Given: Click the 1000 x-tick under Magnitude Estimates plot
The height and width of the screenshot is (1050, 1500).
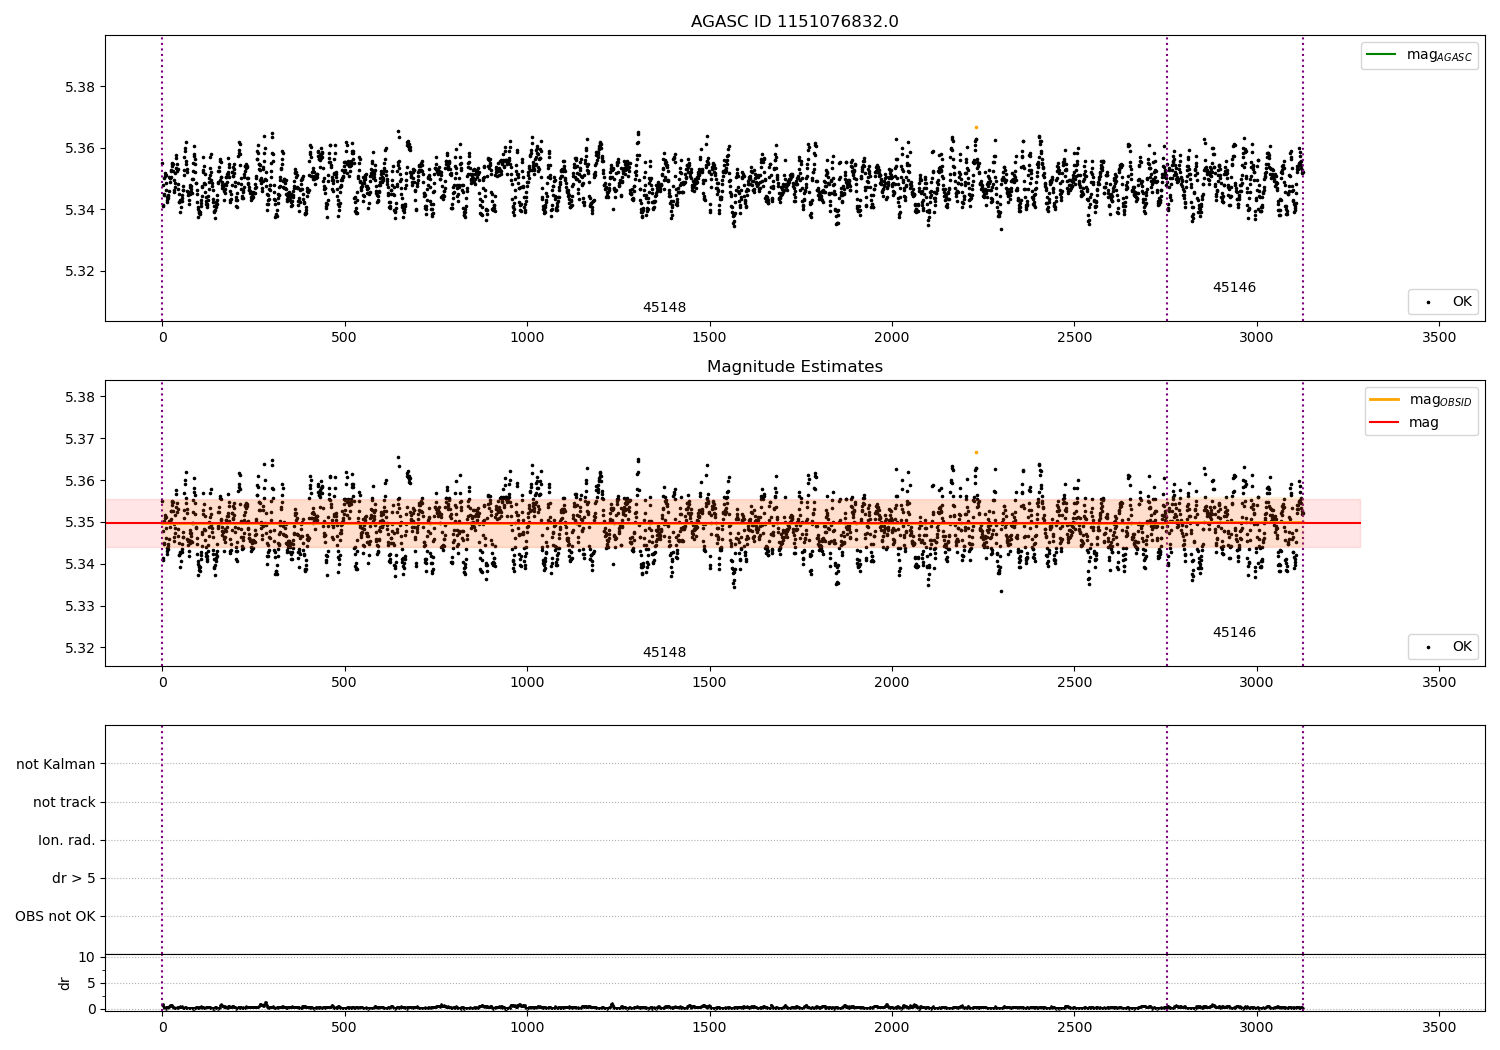Looking at the screenshot, I should click(527, 683).
